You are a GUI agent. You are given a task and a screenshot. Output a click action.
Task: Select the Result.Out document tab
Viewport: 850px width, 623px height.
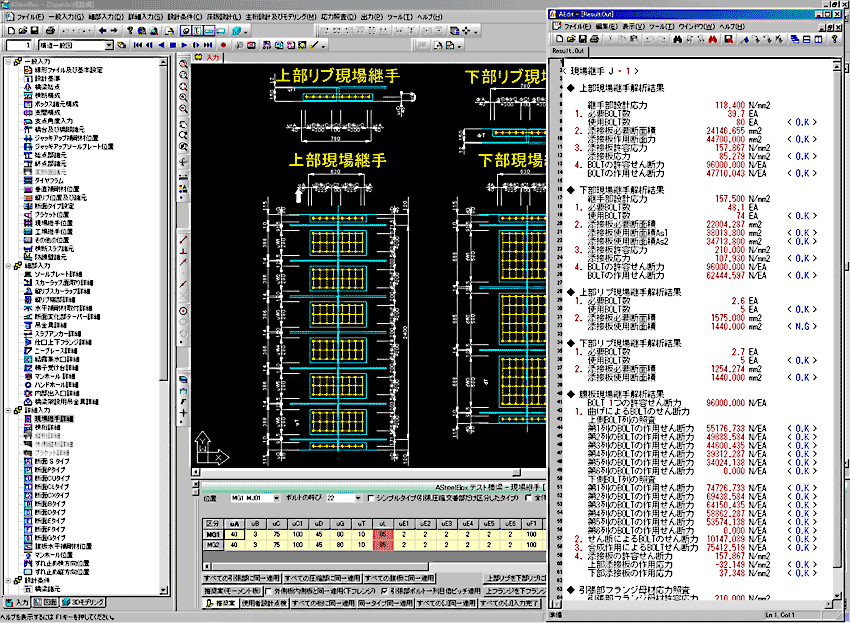(568, 51)
